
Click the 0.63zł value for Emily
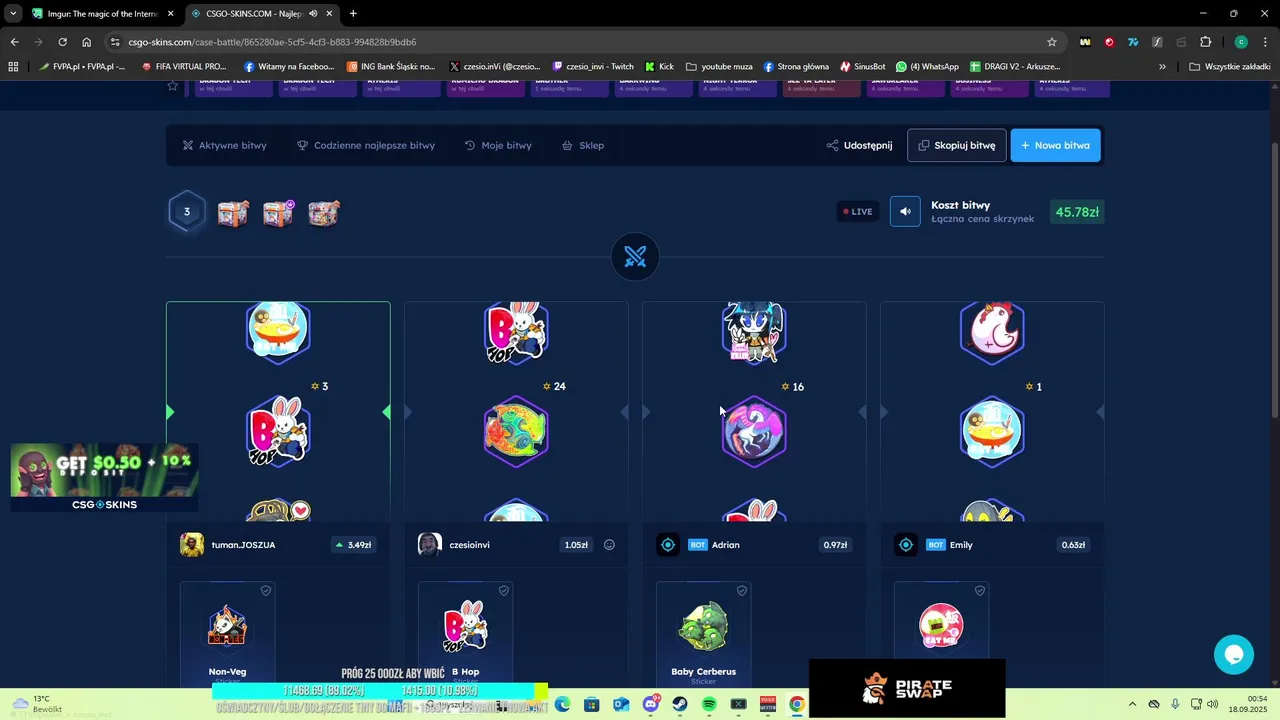(x=1073, y=545)
